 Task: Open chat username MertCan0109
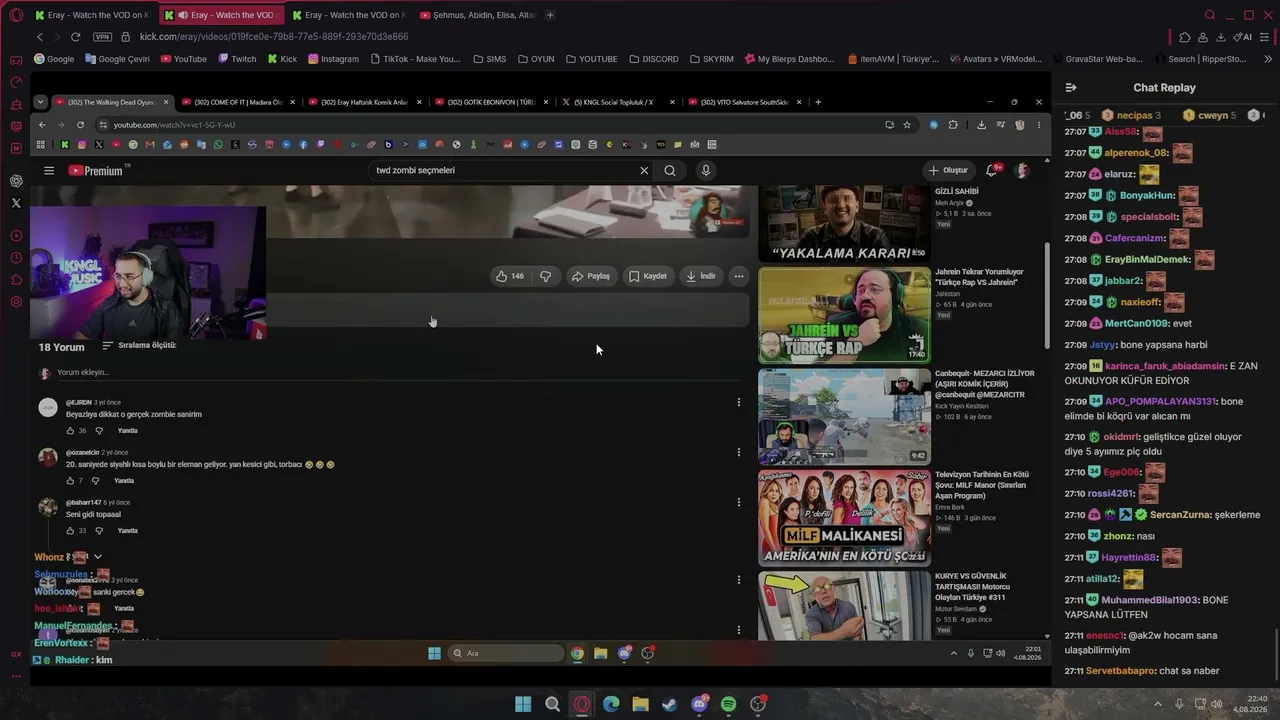pos(1136,323)
